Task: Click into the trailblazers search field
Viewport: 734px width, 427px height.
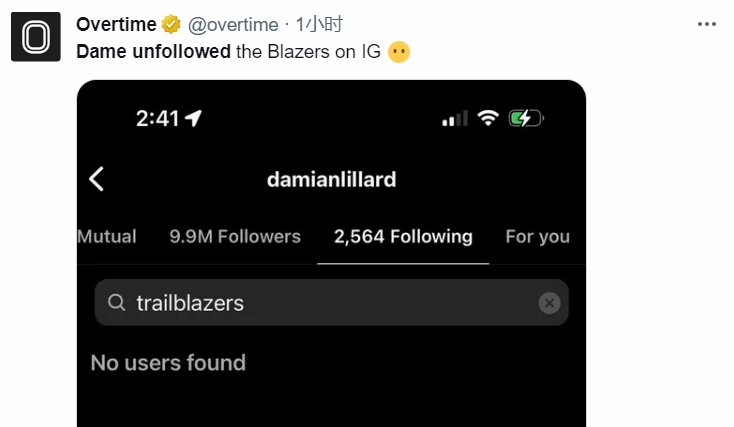Action: (331, 302)
